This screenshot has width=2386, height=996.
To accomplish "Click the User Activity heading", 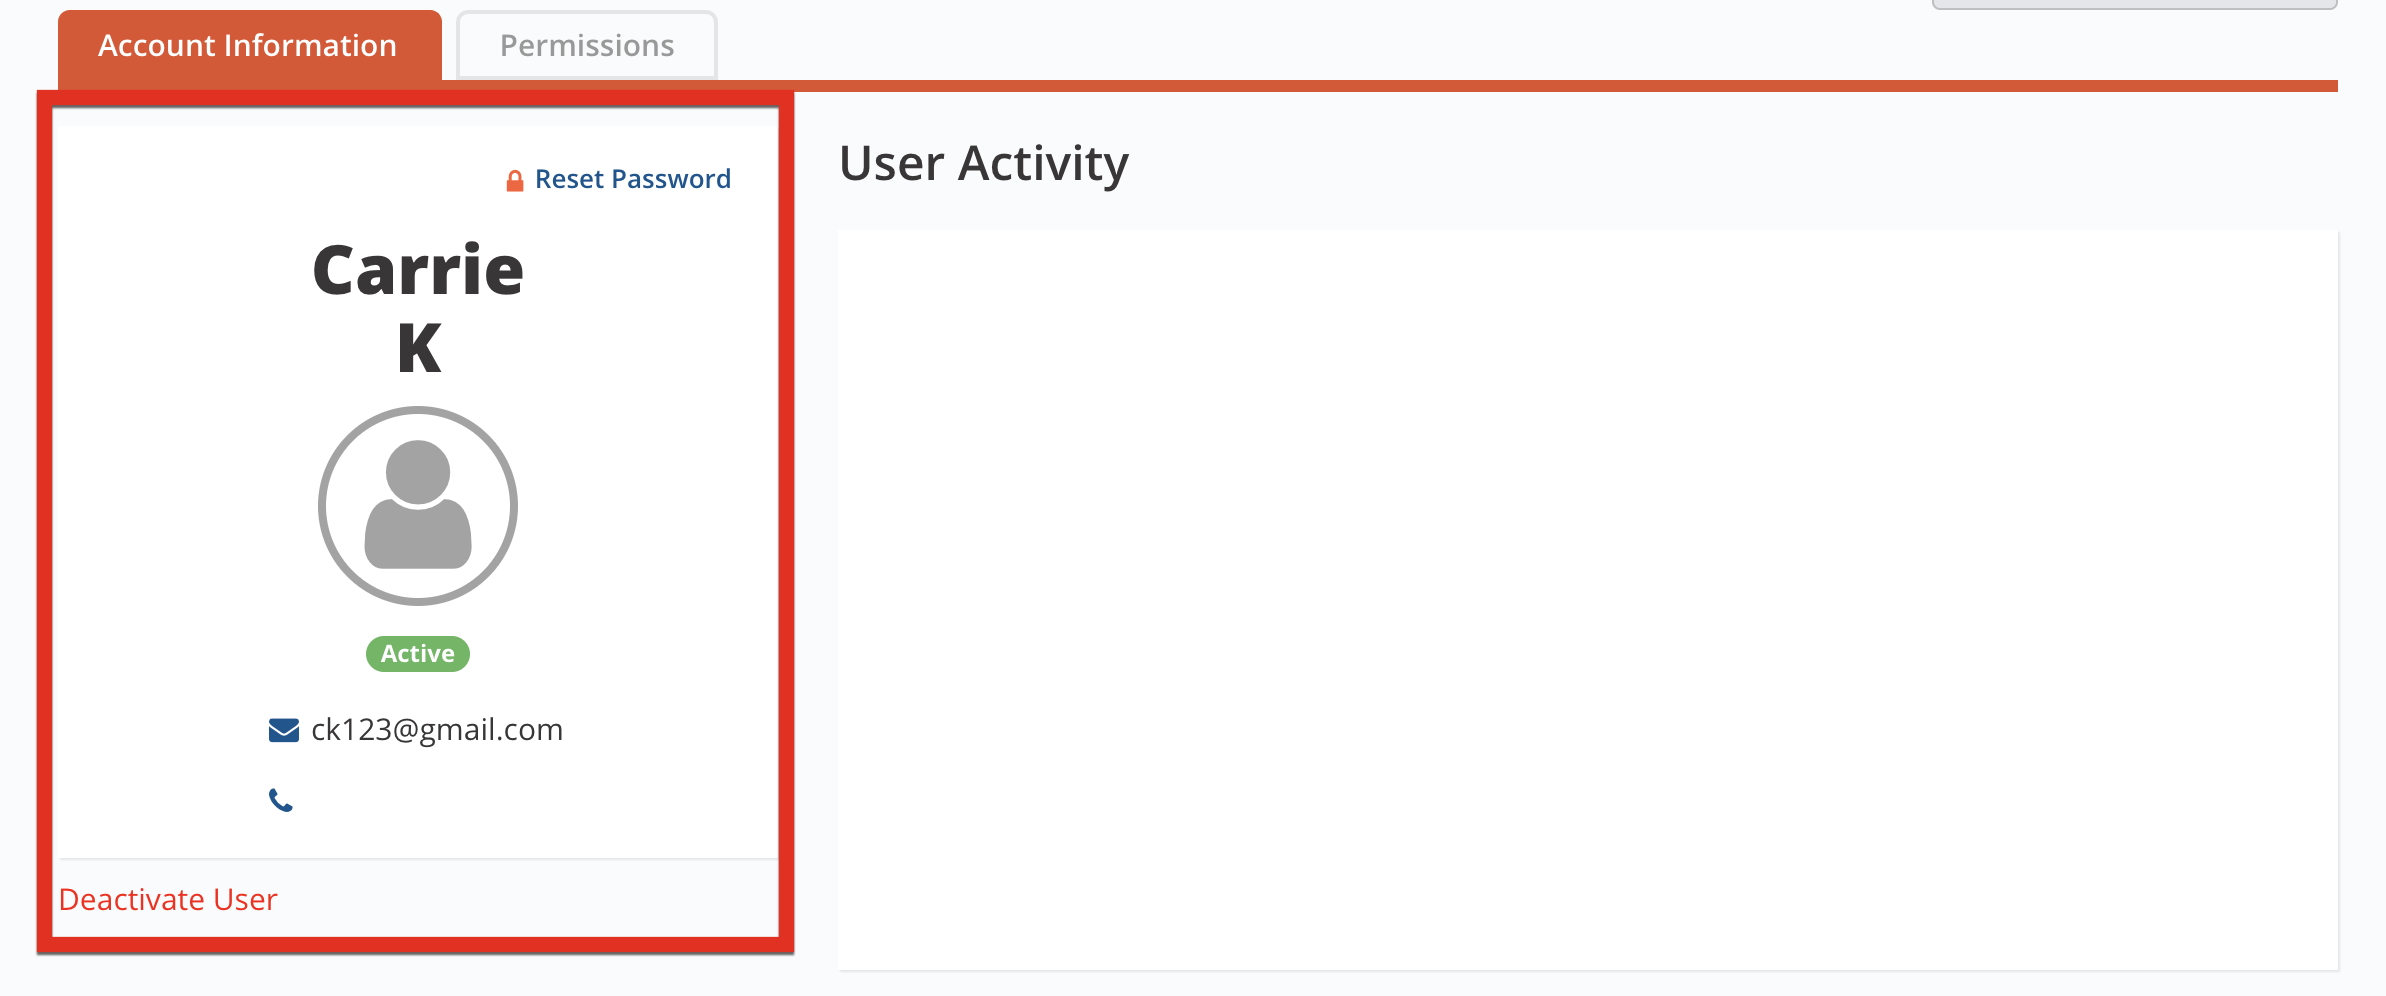I will (984, 163).
